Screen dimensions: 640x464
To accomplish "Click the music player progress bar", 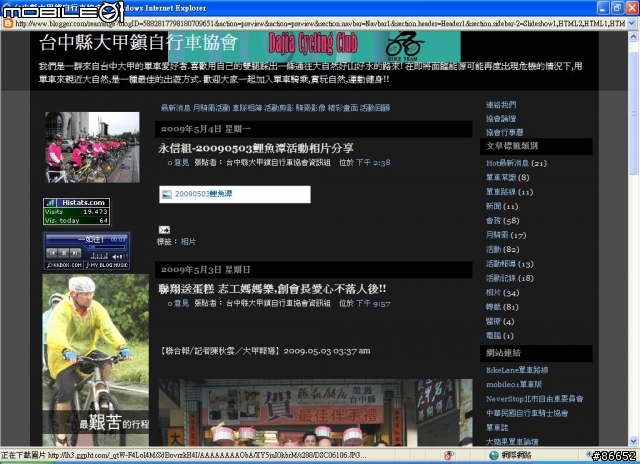I will [107, 247].
